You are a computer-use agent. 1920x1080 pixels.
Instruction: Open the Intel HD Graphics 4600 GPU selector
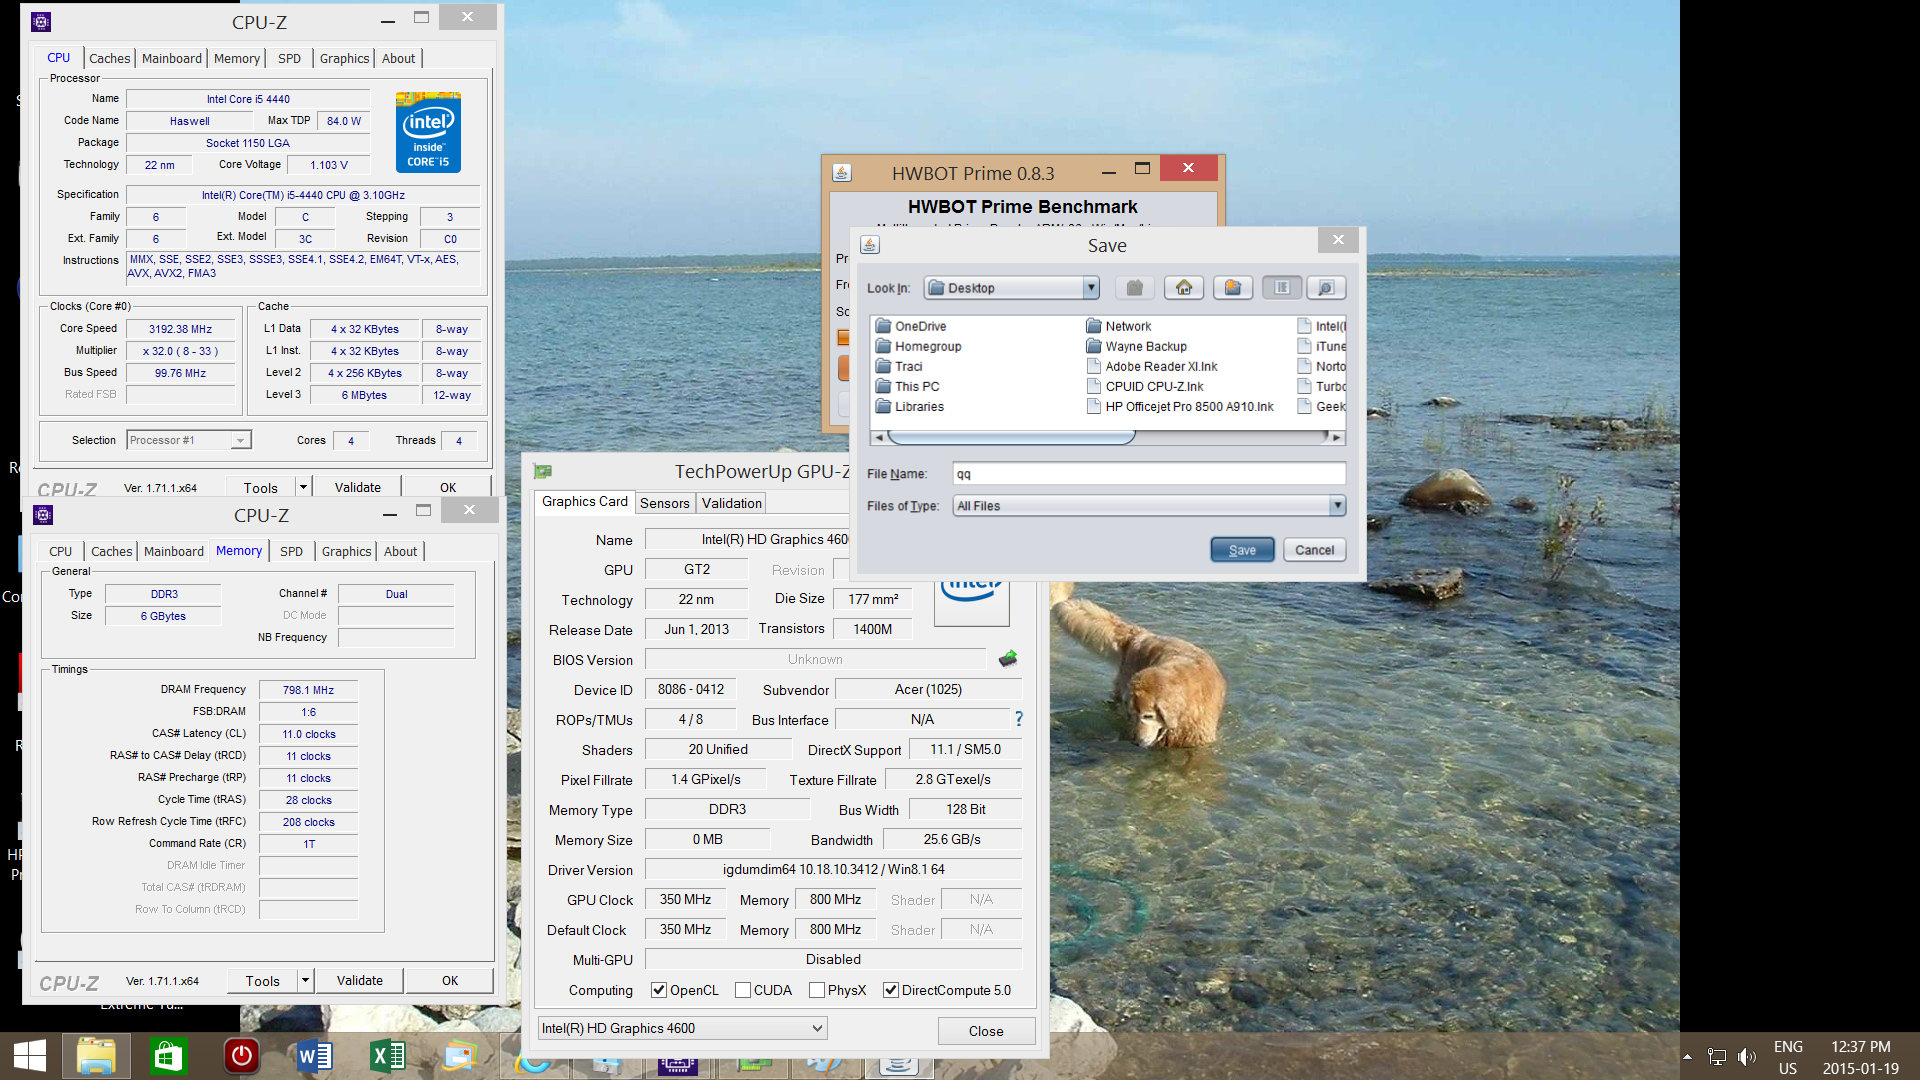(x=683, y=1028)
